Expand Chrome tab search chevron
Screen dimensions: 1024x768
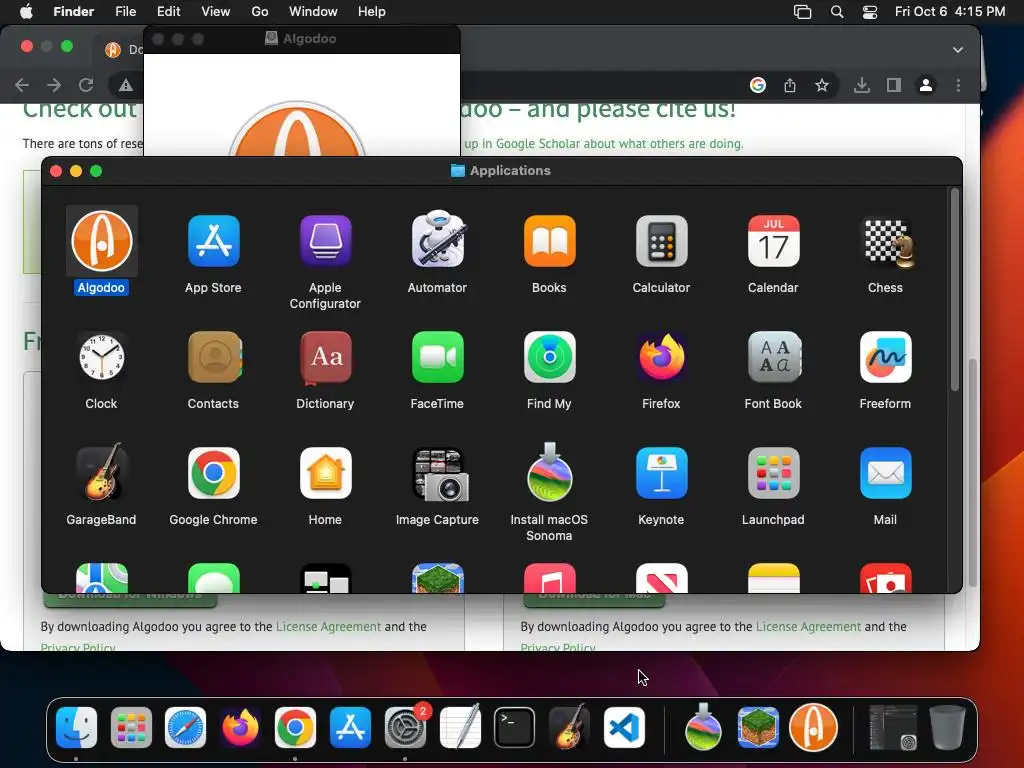click(957, 50)
